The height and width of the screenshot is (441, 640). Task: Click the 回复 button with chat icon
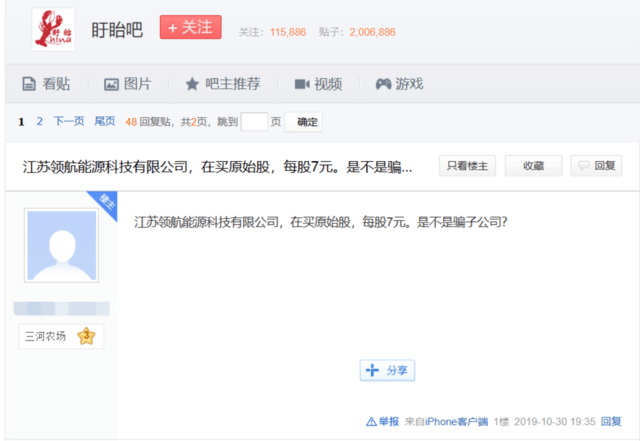pos(596,166)
